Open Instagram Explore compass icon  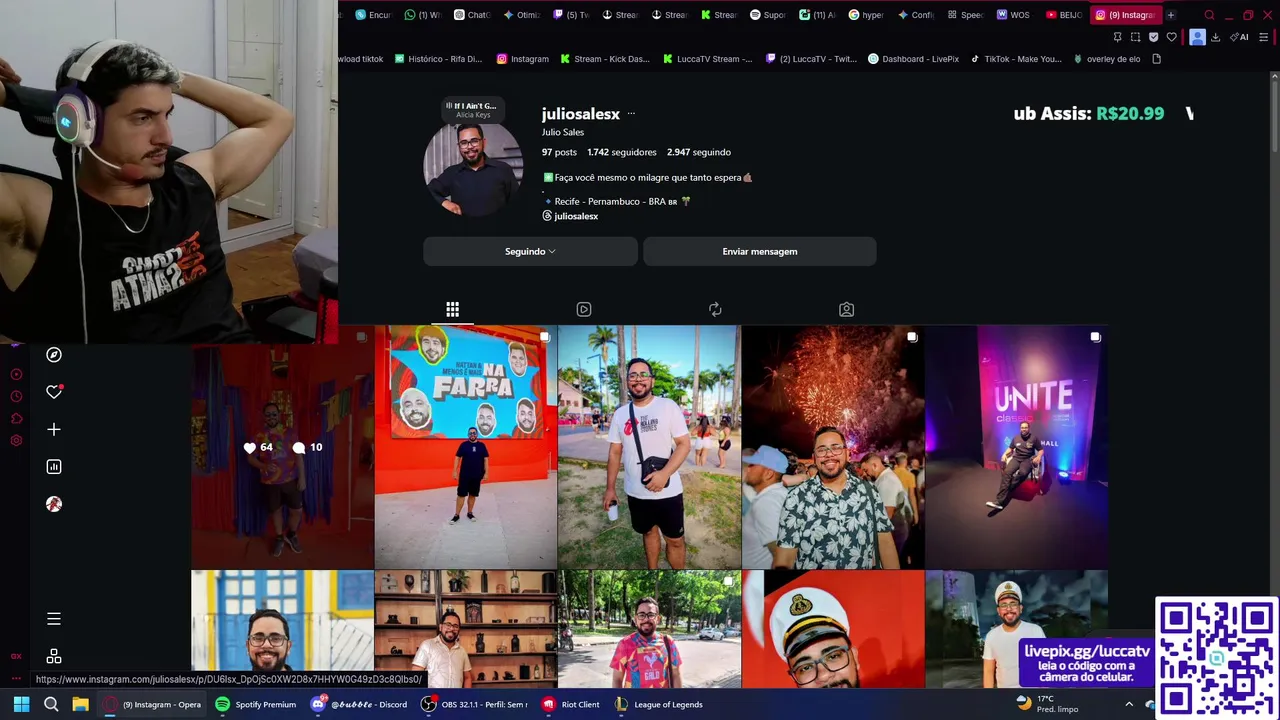(54, 355)
